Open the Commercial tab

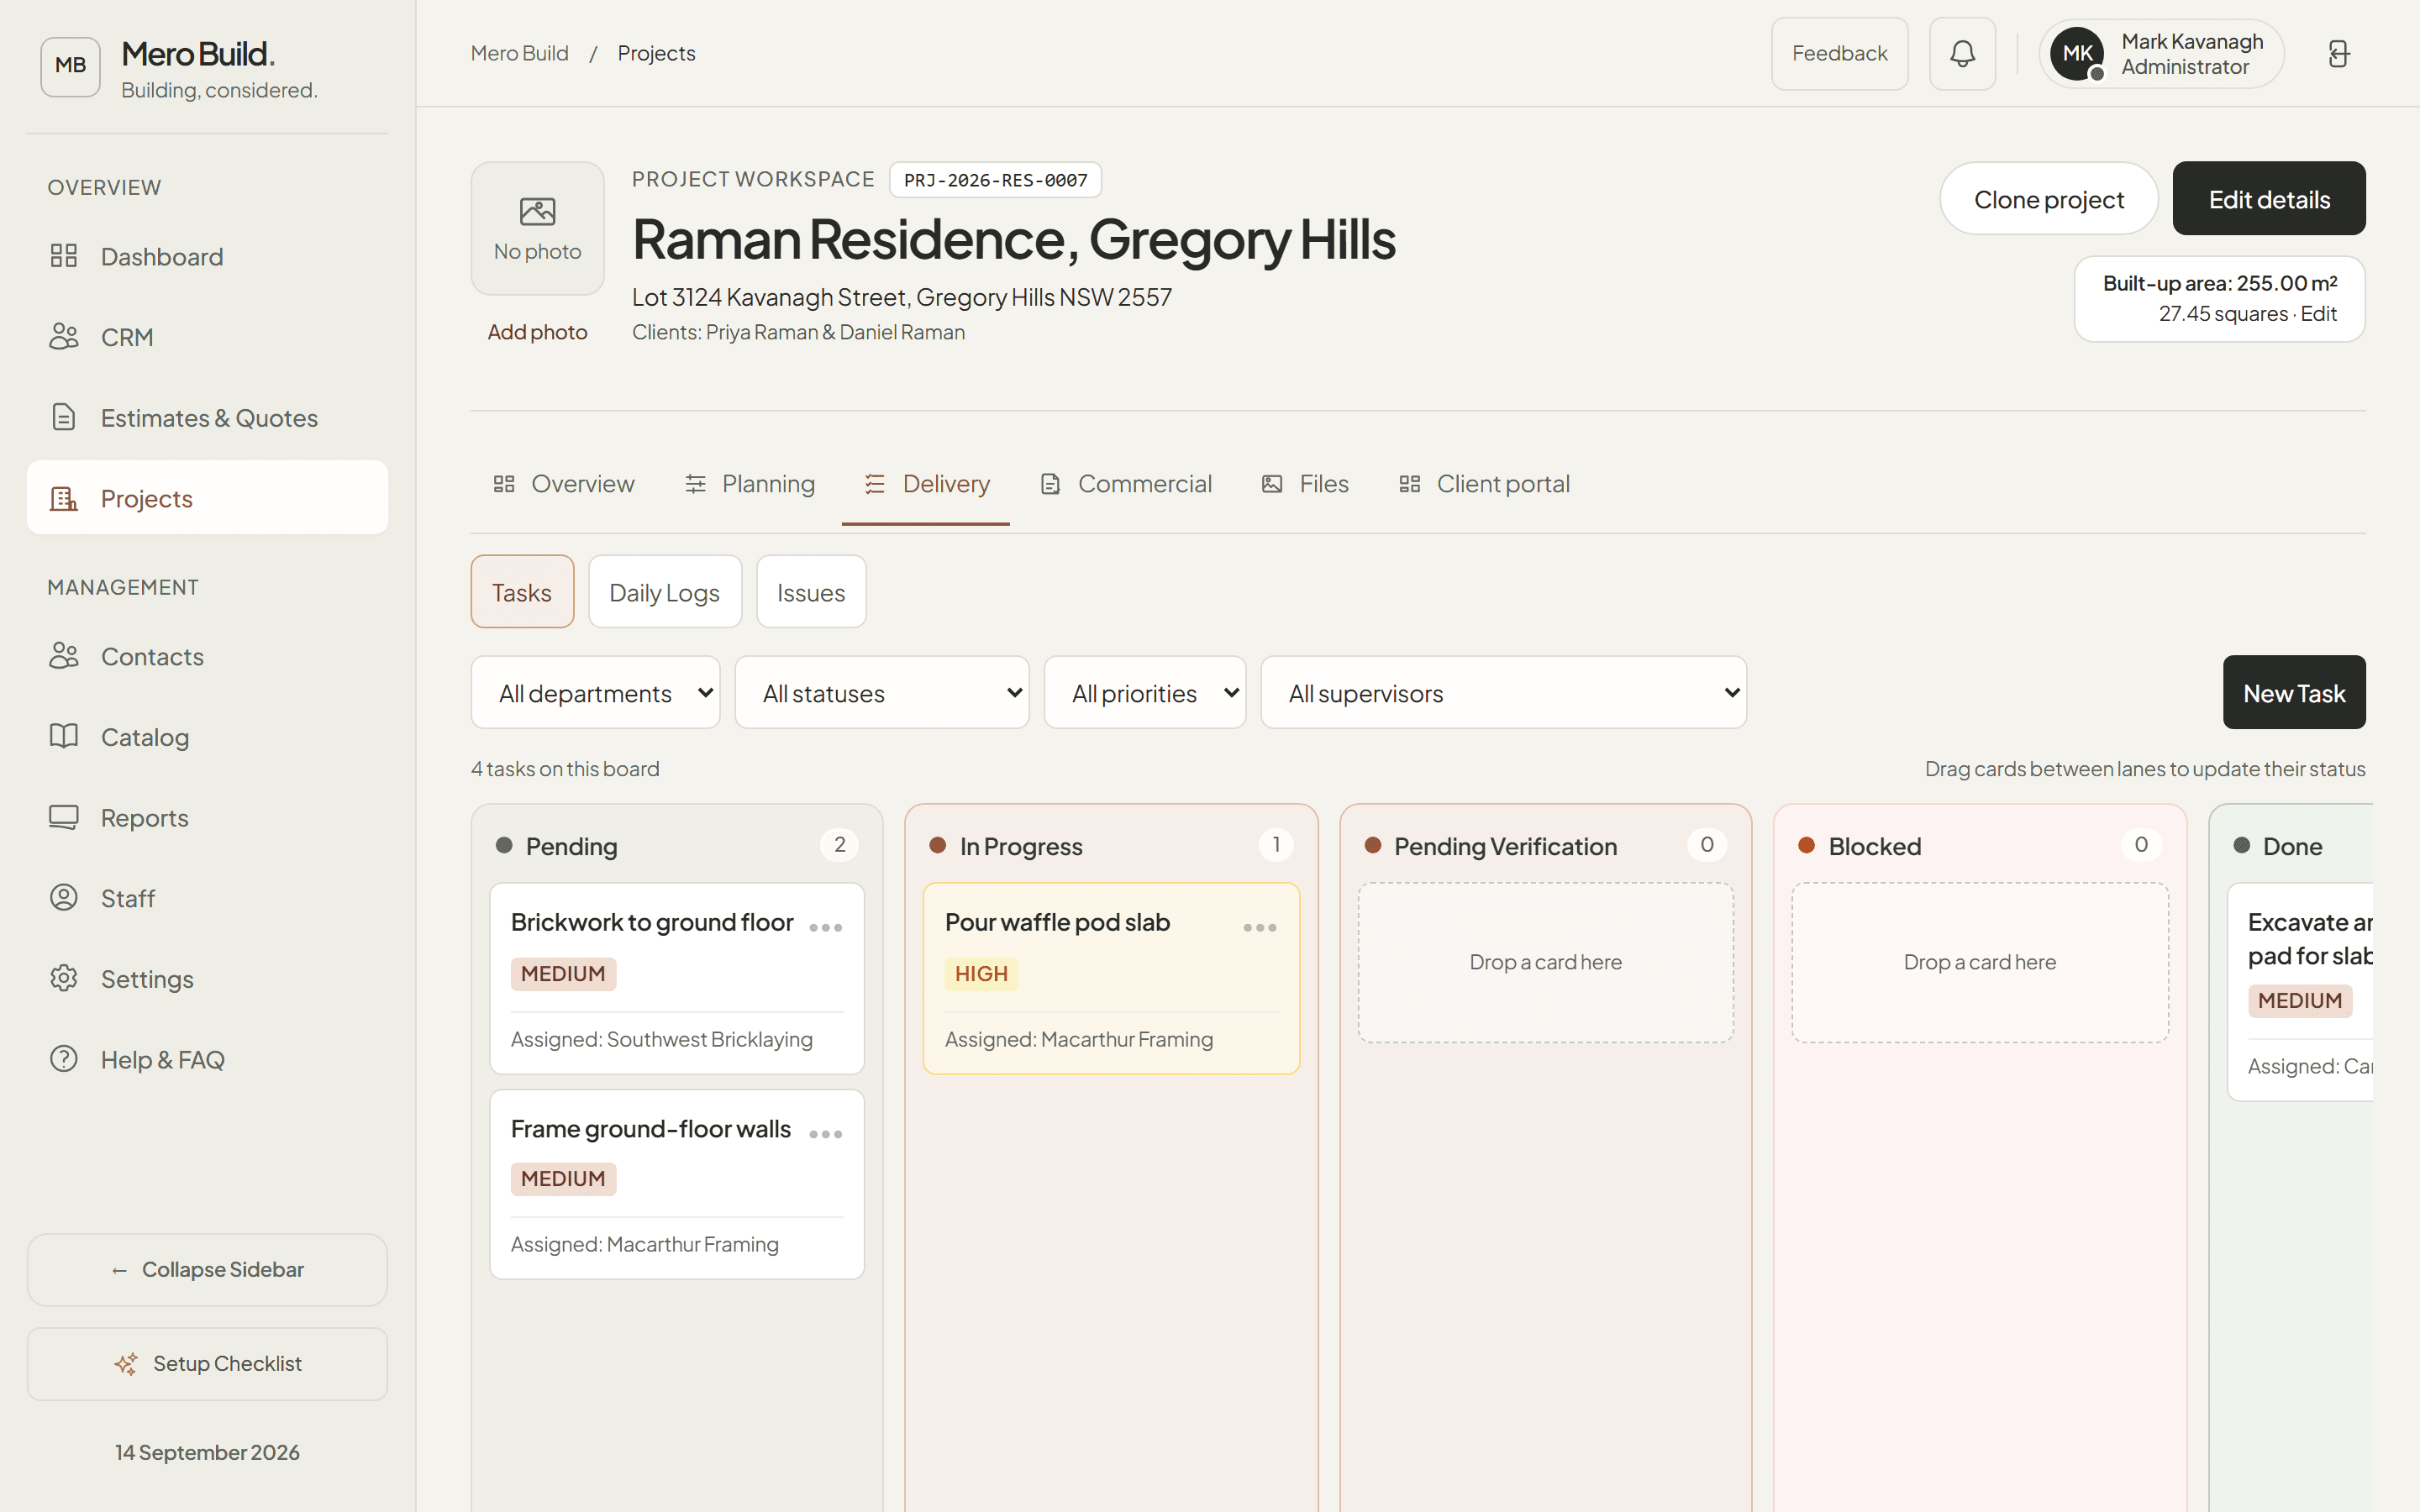(x=1126, y=484)
